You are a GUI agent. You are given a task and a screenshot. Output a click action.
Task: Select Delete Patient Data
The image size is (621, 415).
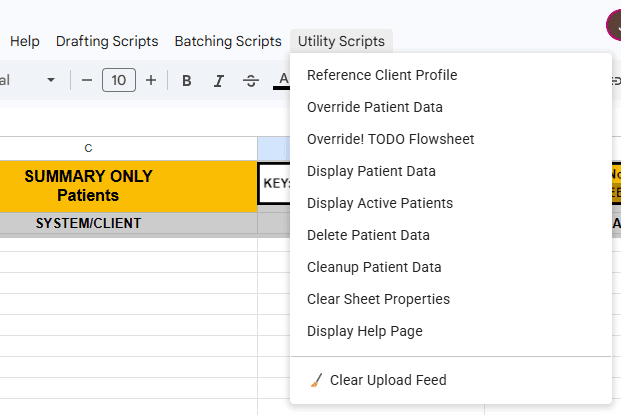[451, 235]
